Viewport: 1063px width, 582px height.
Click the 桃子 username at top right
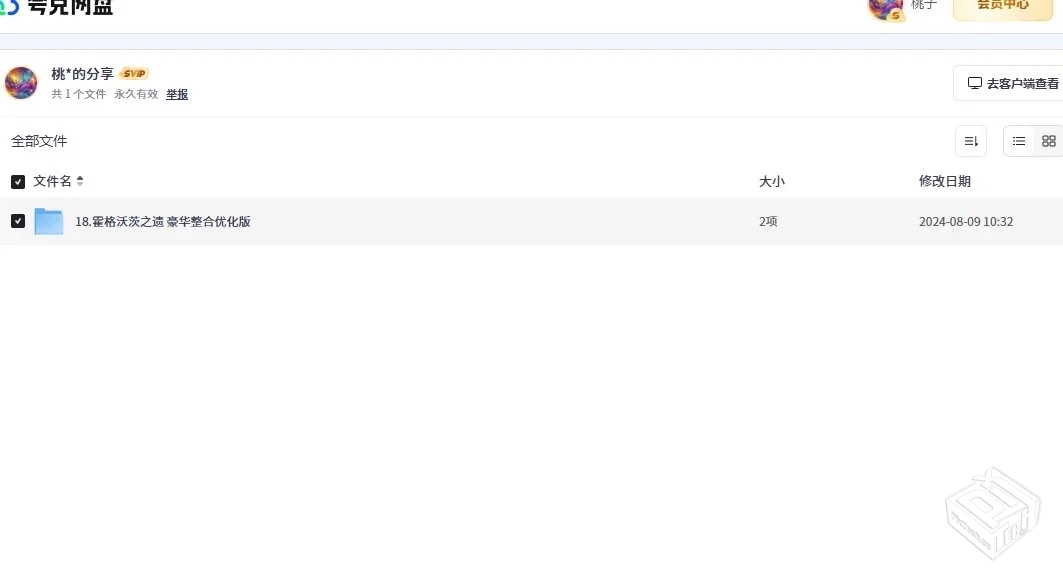(x=924, y=5)
